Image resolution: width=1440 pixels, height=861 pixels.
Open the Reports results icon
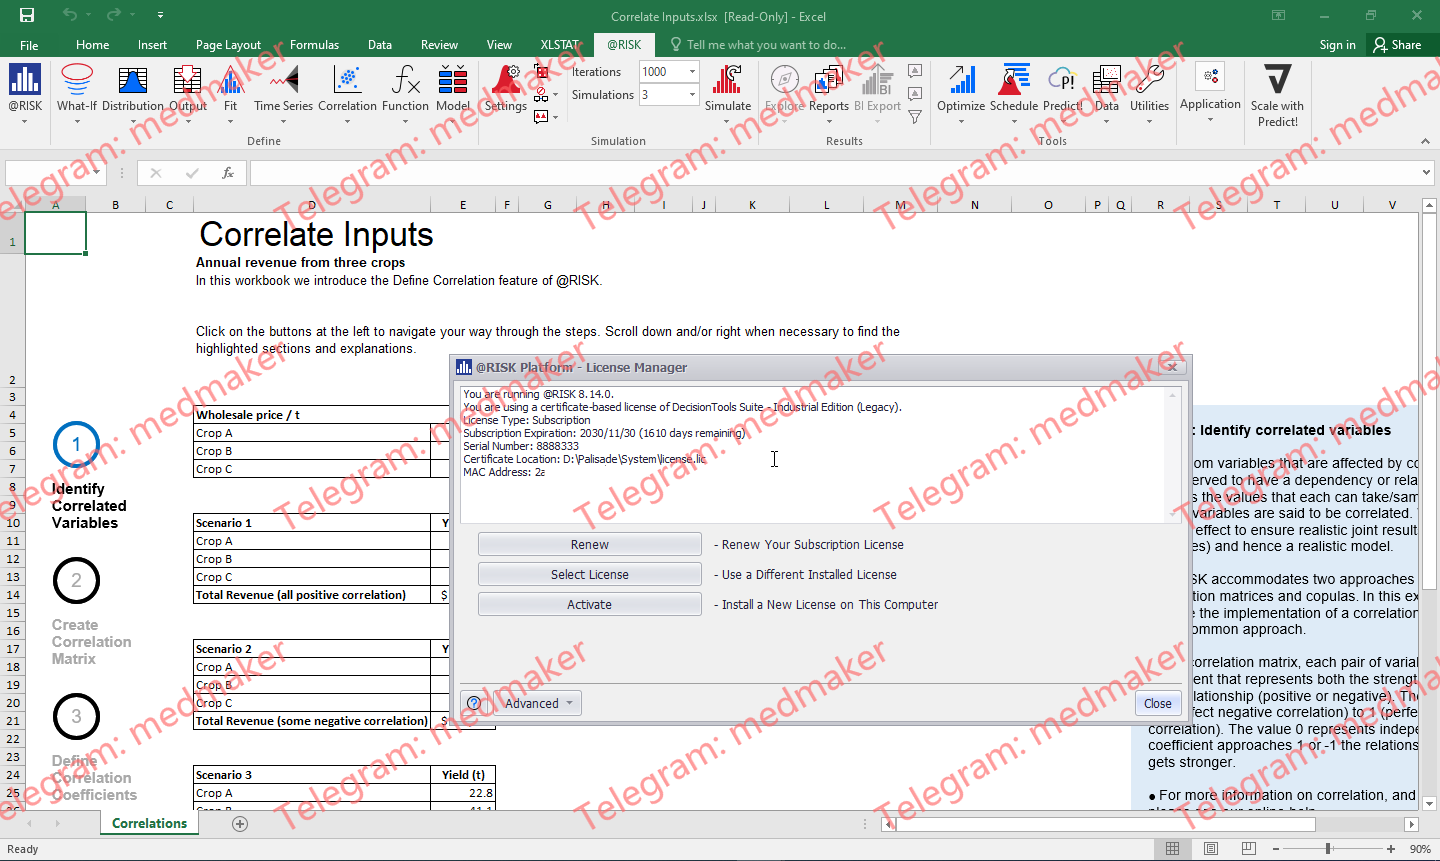tap(829, 88)
